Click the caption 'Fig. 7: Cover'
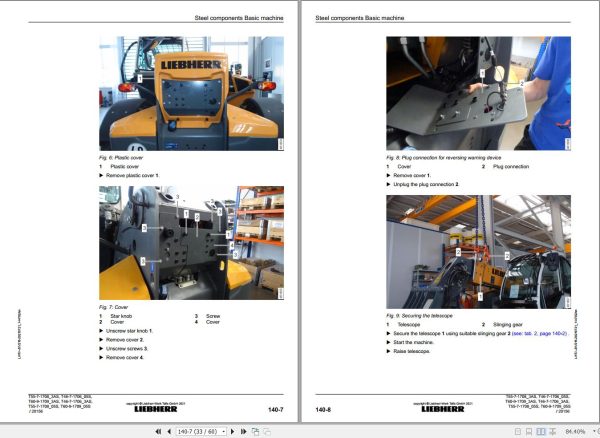This screenshot has height=438, width=600. pos(113,307)
